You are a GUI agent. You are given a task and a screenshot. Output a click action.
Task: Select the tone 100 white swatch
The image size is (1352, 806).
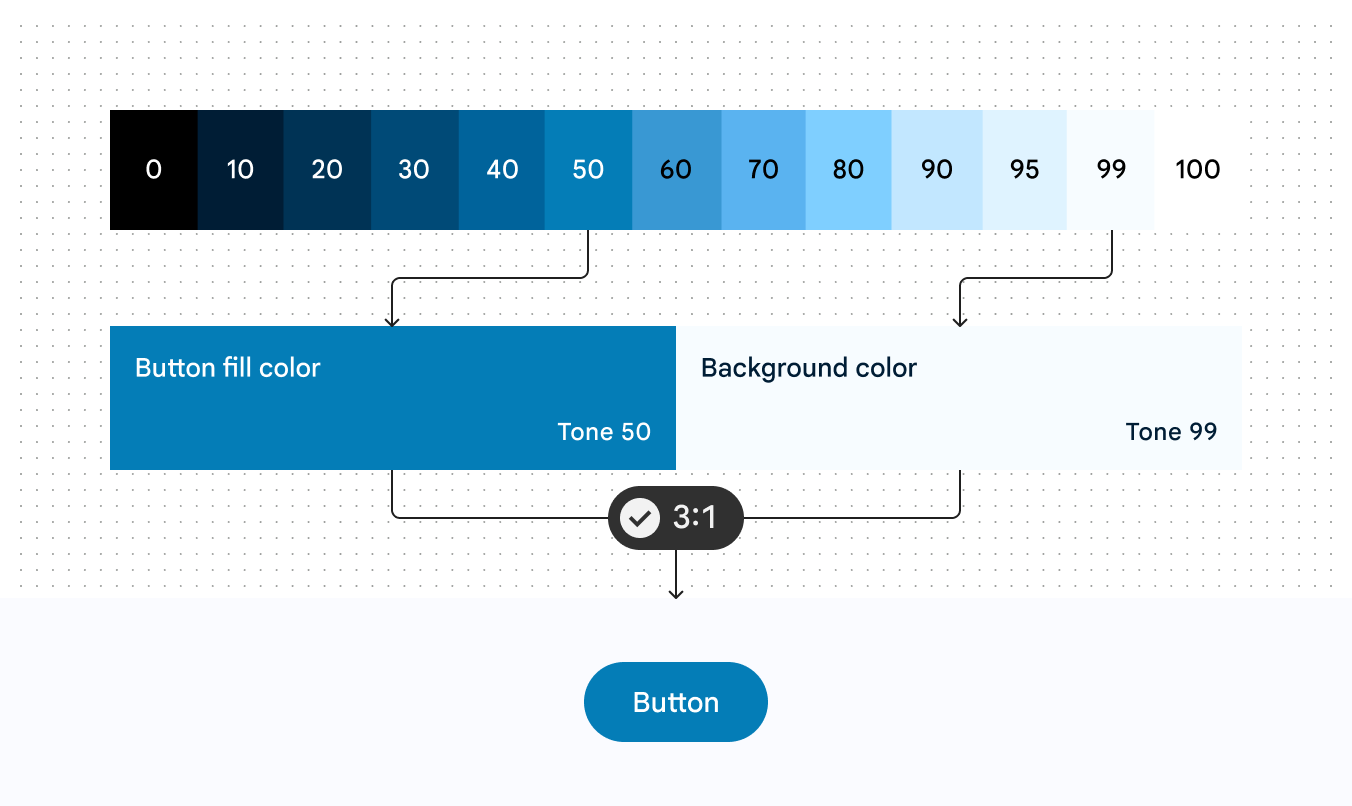pos(1198,170)
